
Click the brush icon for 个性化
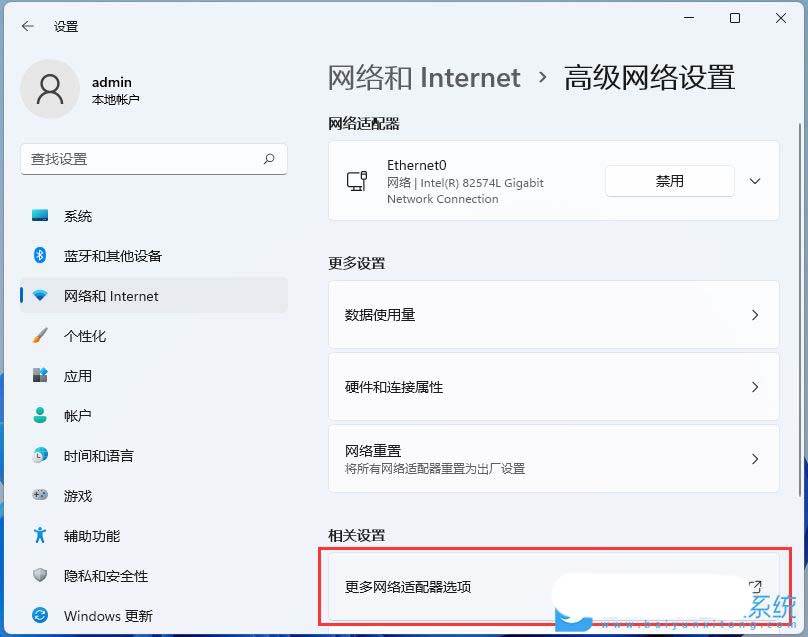pos(40,336)
